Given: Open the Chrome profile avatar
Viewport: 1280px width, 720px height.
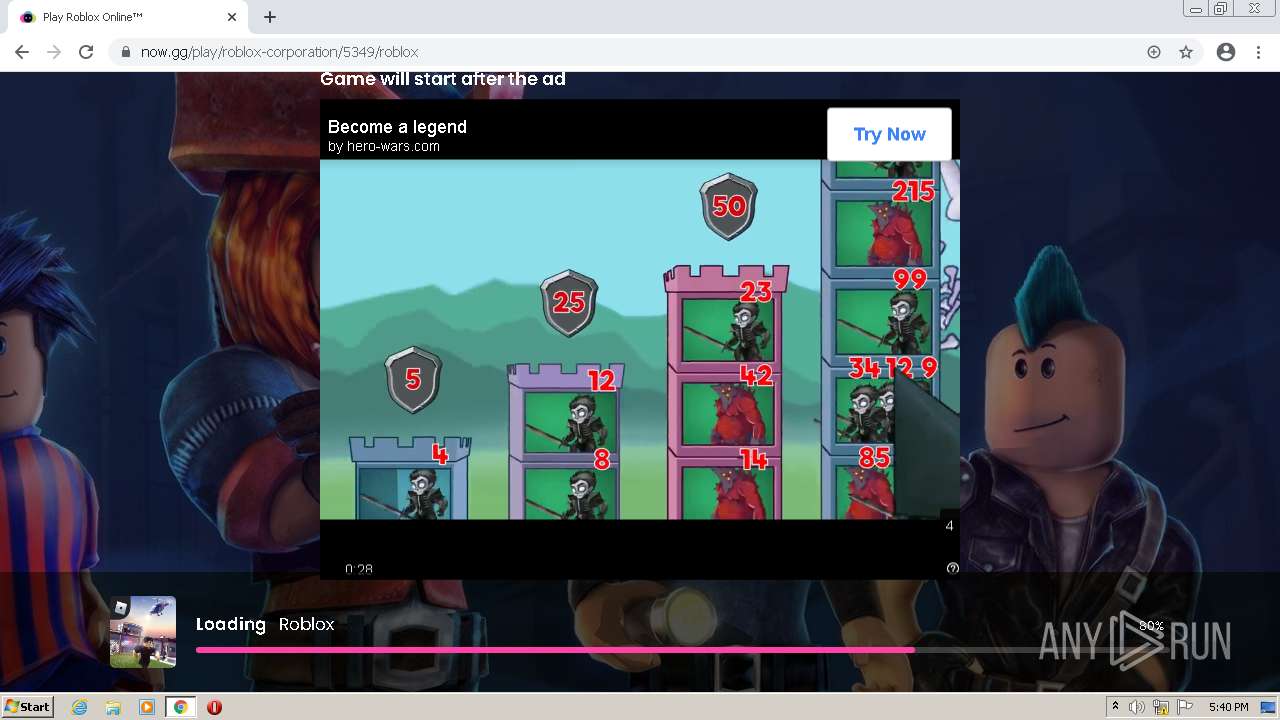Looking at the screenshot, I should 1226,52.
